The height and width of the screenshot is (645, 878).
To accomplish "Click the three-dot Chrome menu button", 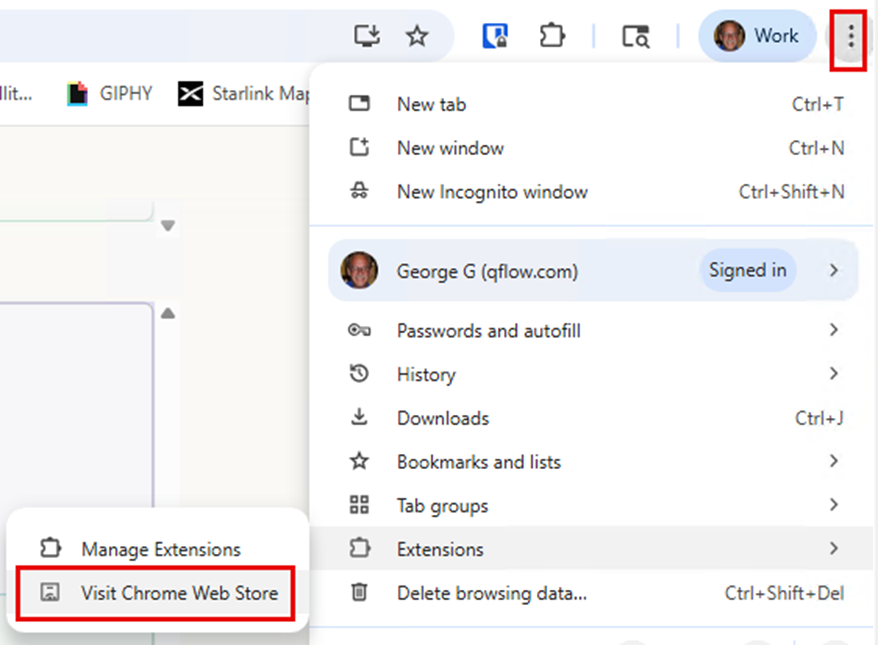I will pos(850,37).
